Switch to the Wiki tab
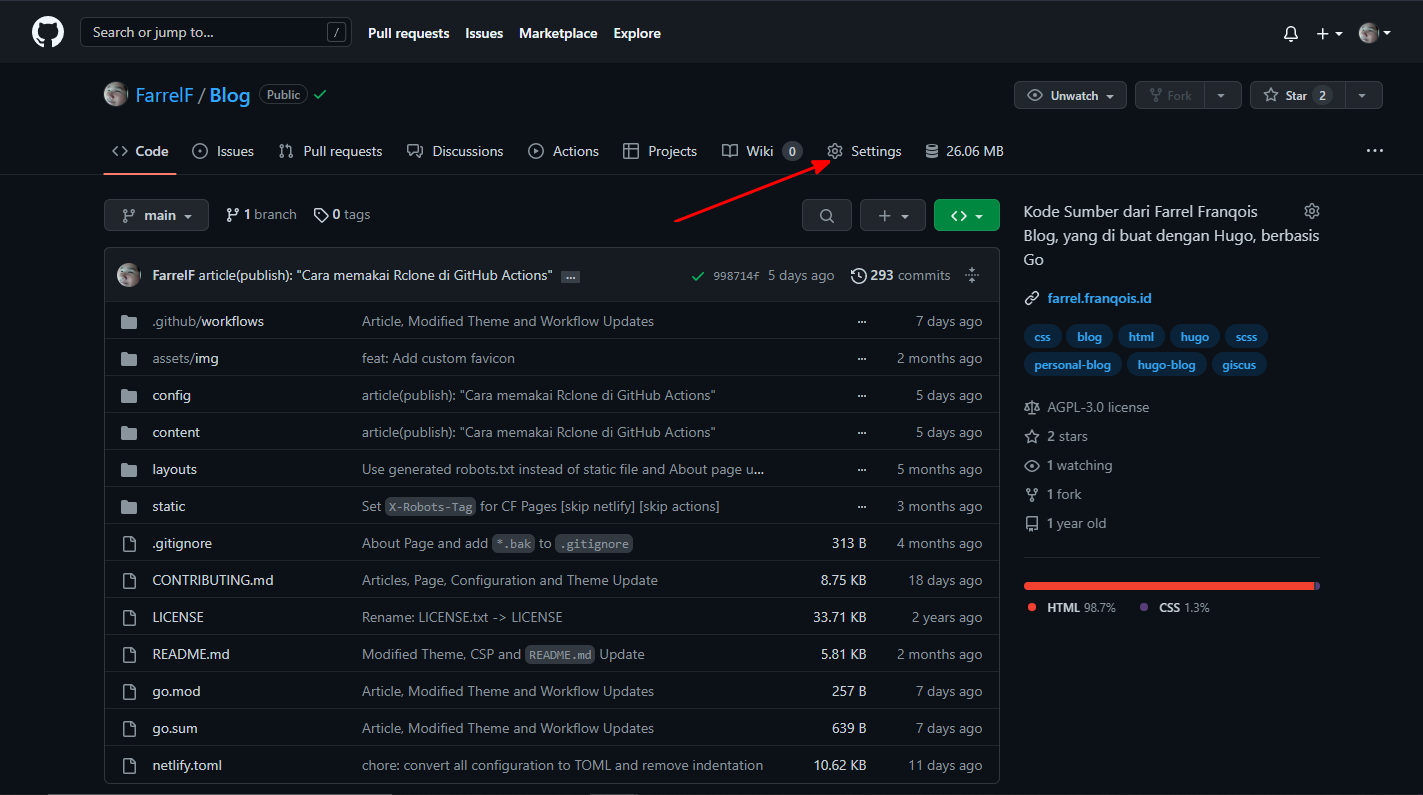The image size is (1423, 795). point(762,151)
